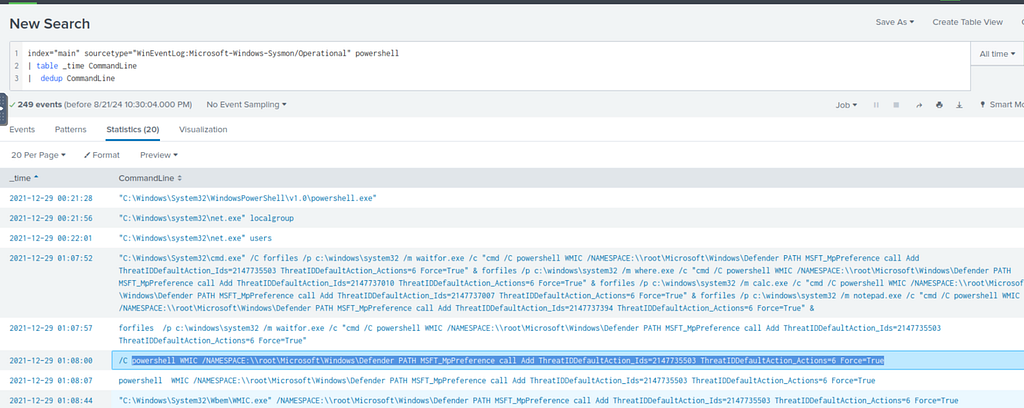Click timestamp 2021-12-29 00:21:28

51,198
